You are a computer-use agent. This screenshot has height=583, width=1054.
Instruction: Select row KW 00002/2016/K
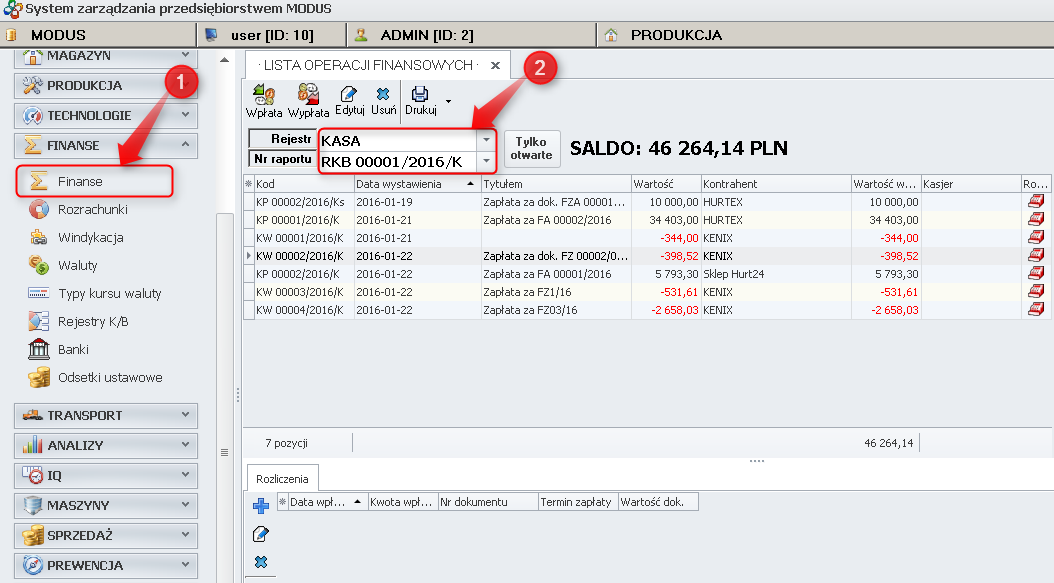[648, 256]
